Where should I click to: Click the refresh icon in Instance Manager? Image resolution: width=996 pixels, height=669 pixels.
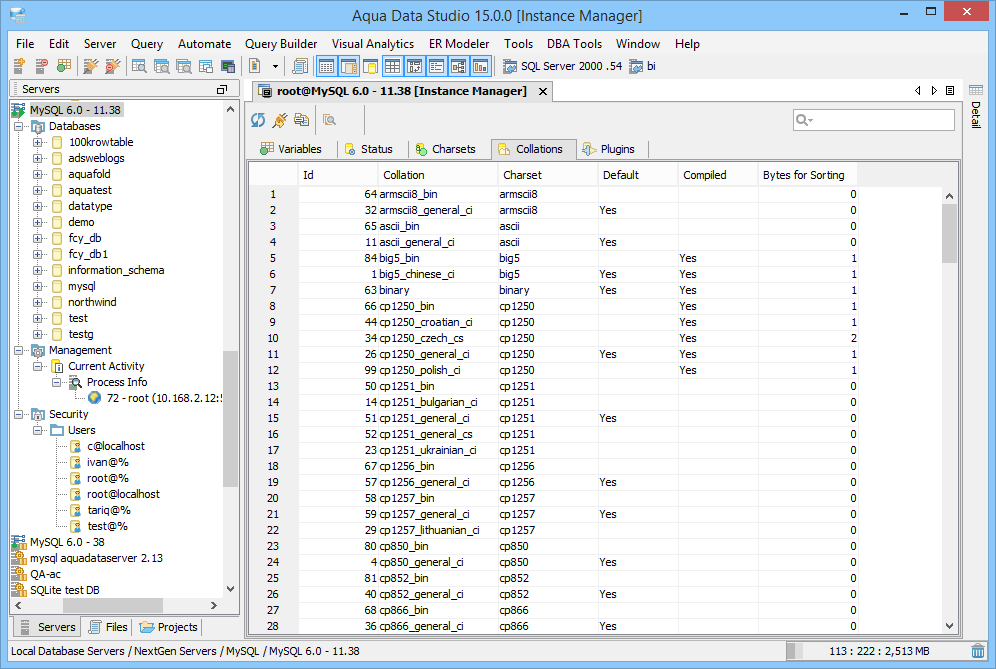pyautogui.click(x=258, y=120)
